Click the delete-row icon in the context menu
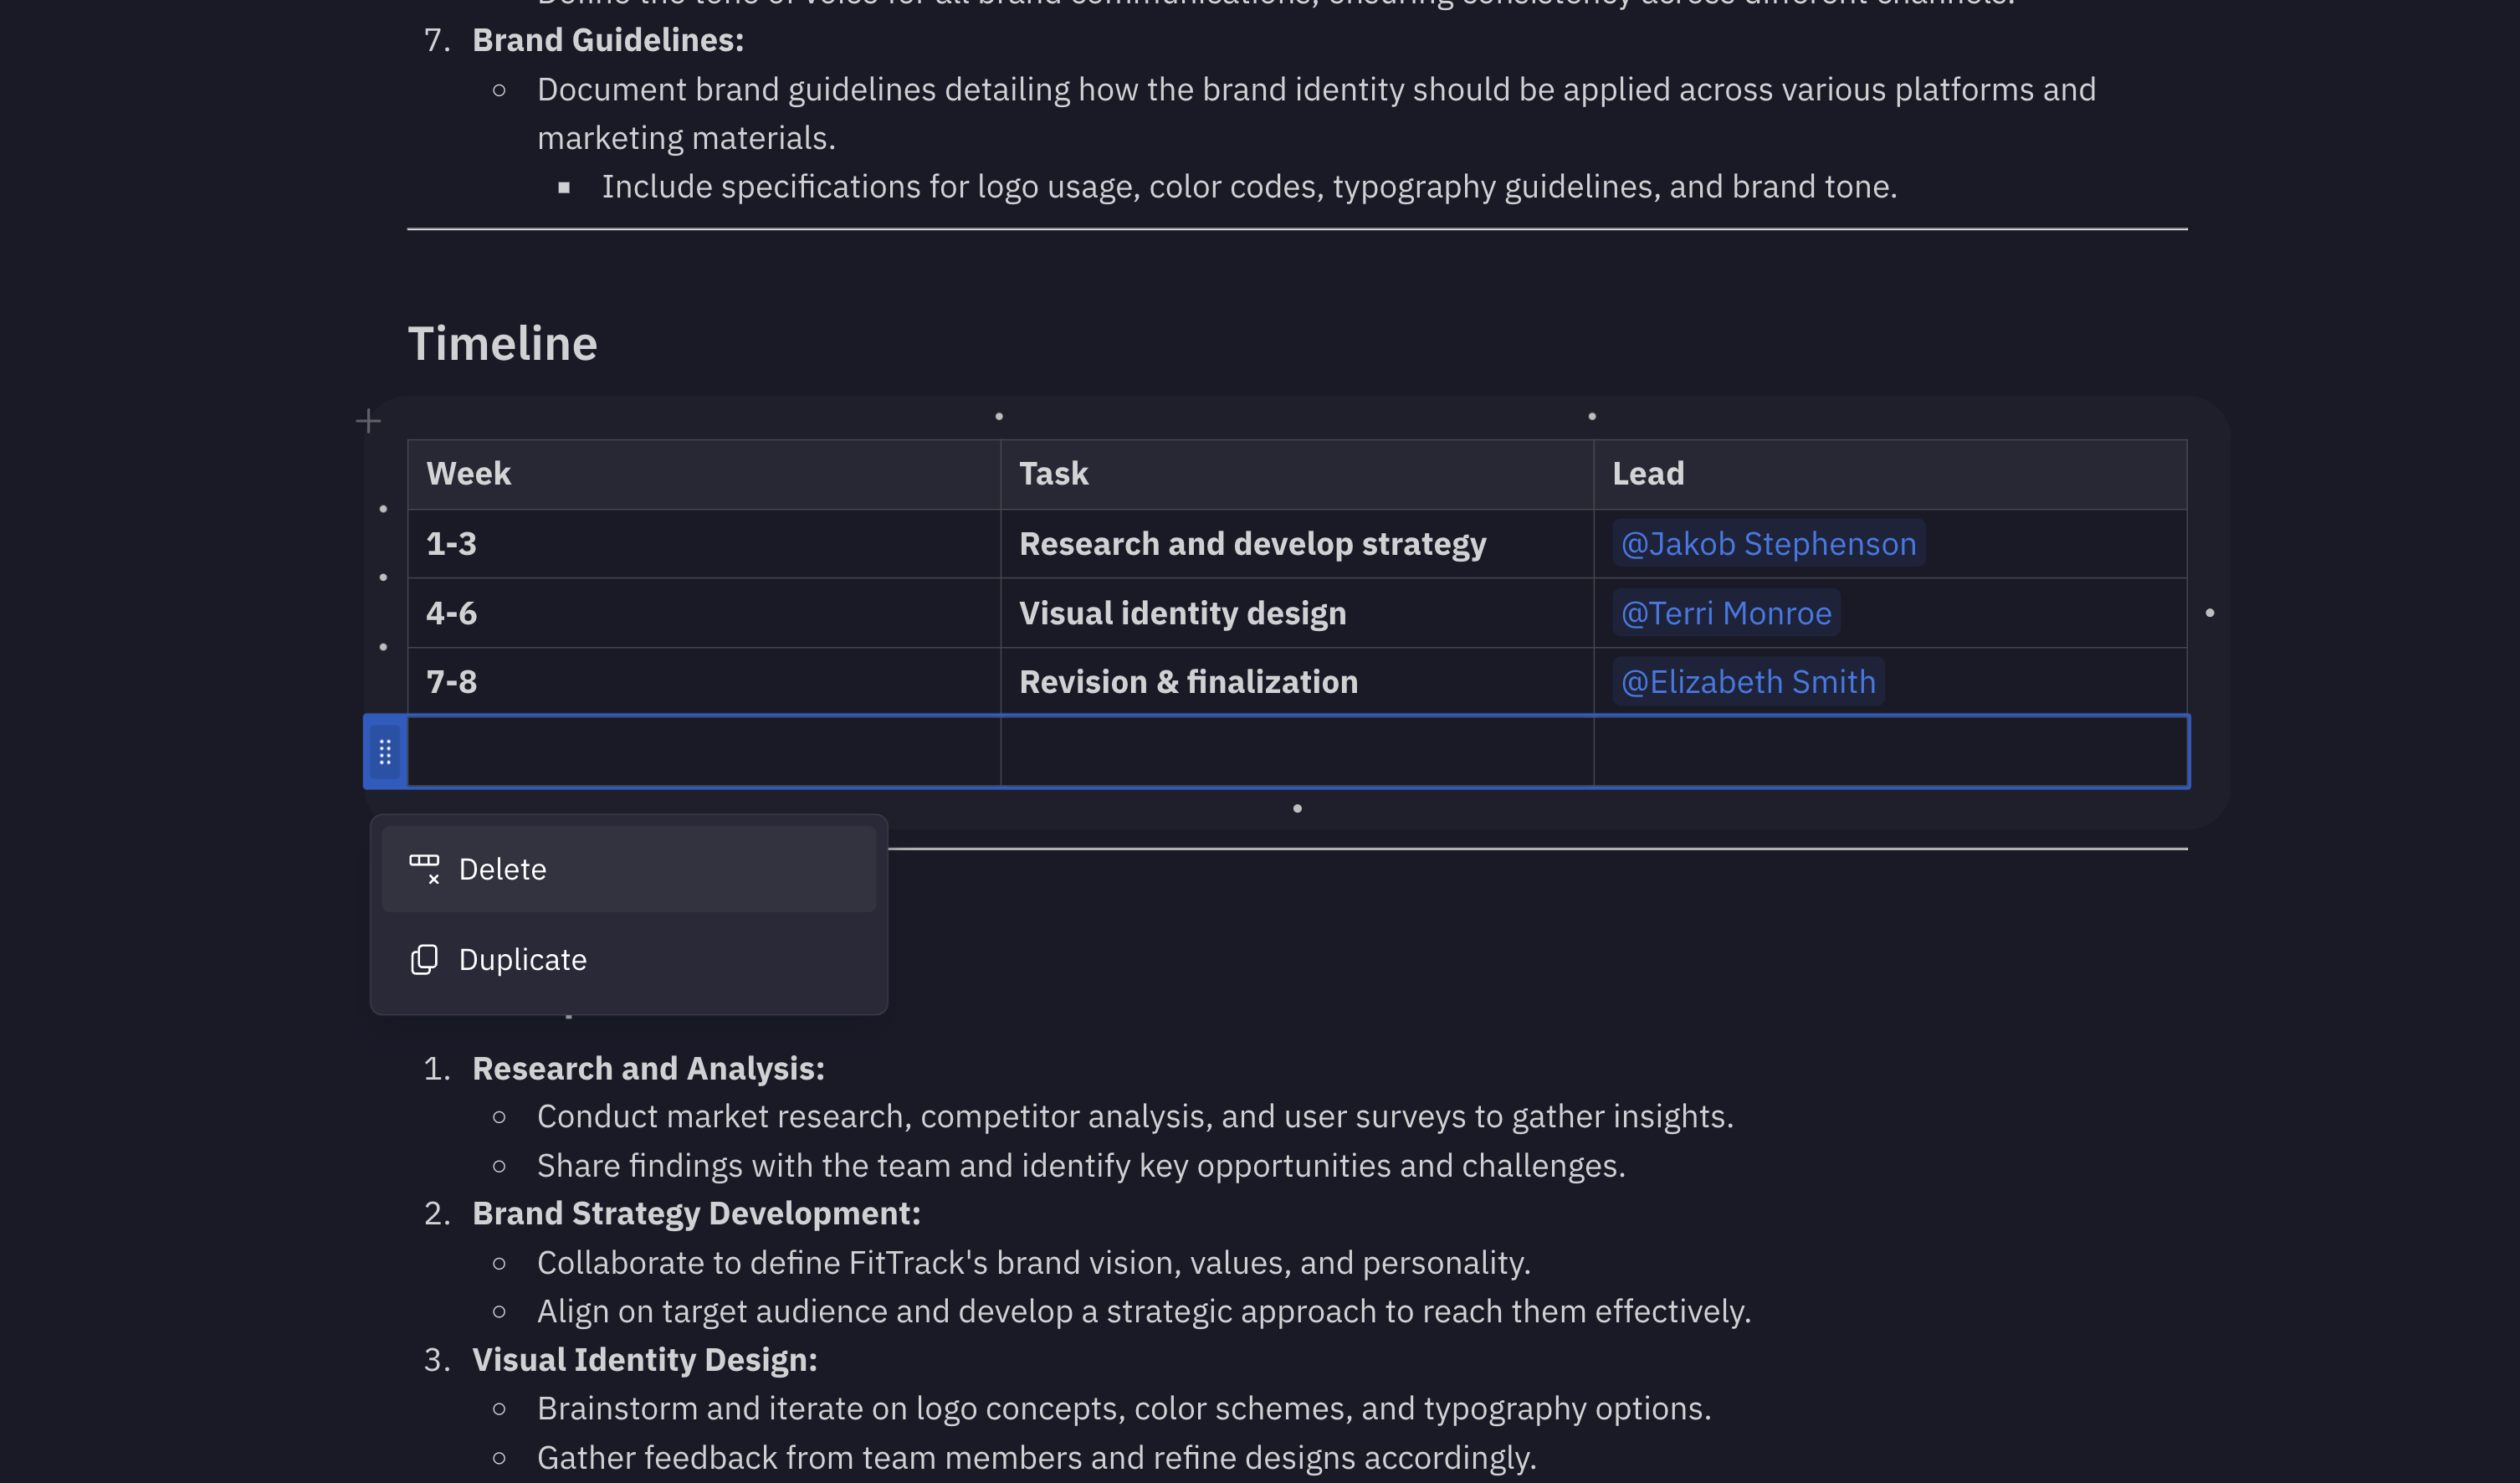The height and width of the screenshot is (1483, 2520). pyautogui.click(x=424, y=869)
